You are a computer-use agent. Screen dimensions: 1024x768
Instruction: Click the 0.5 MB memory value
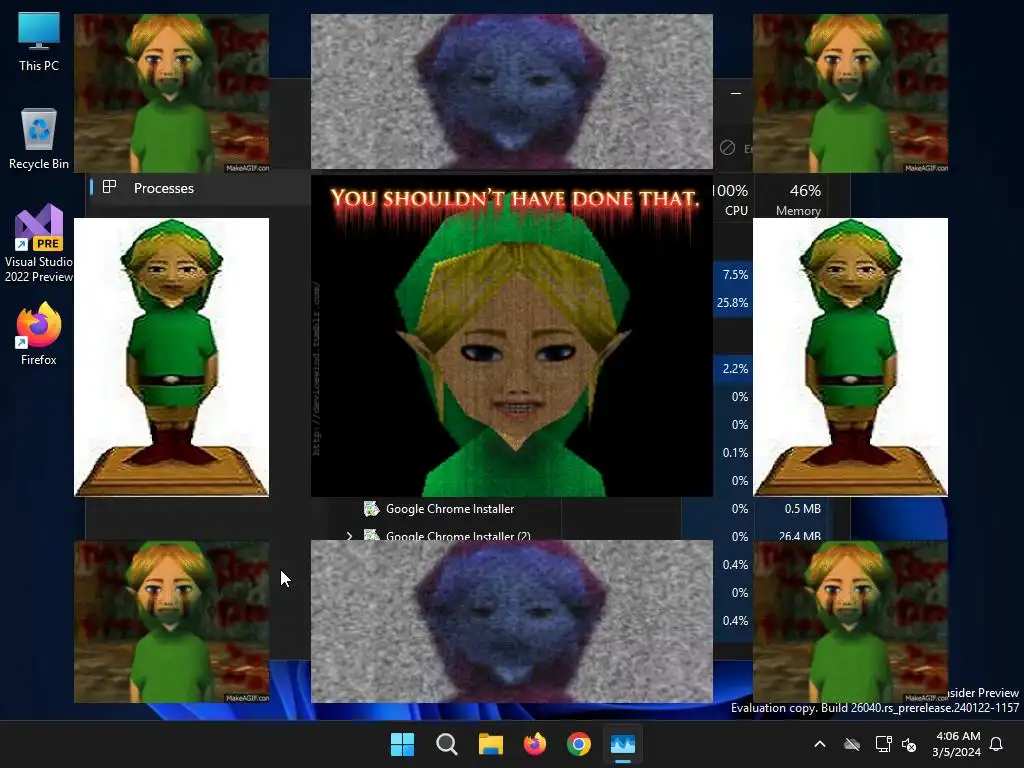[x=803, y=509]
